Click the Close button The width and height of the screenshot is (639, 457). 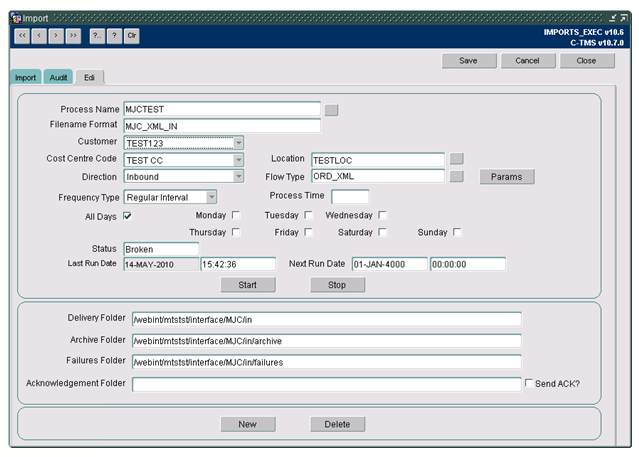click(587, 61)
